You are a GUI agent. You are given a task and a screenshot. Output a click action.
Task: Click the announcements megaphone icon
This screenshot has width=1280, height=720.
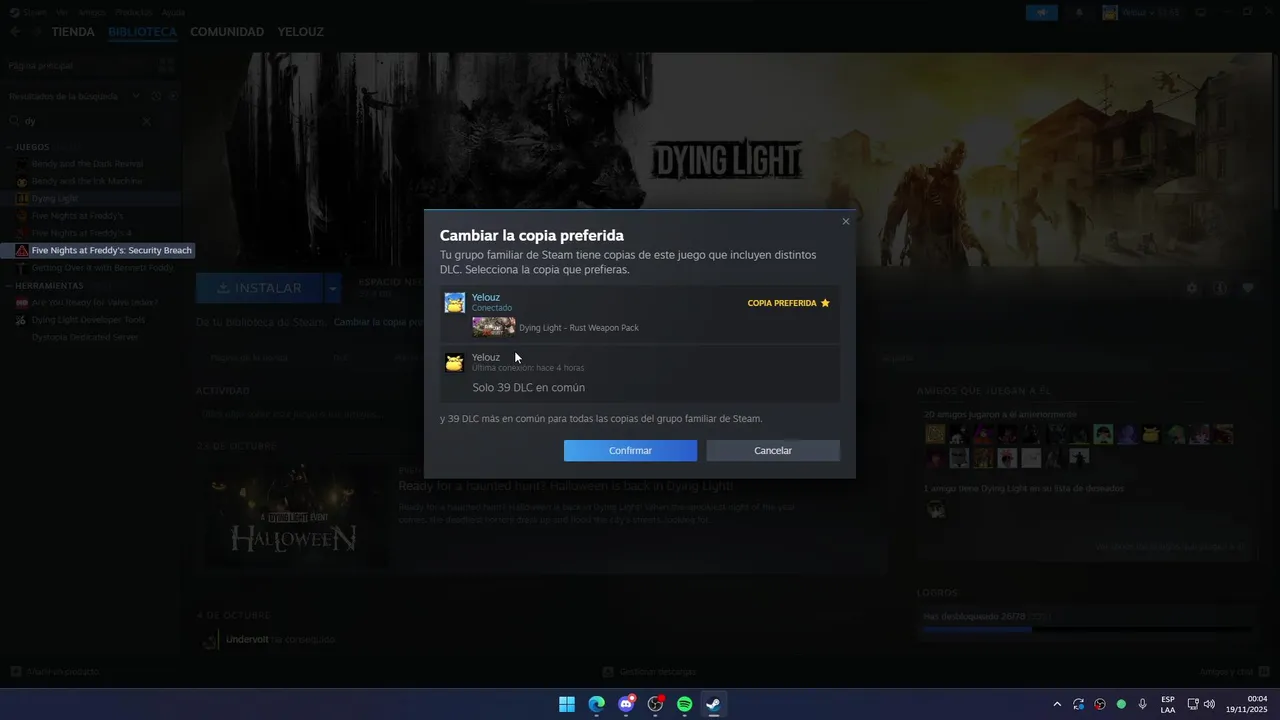[1041, 12]
